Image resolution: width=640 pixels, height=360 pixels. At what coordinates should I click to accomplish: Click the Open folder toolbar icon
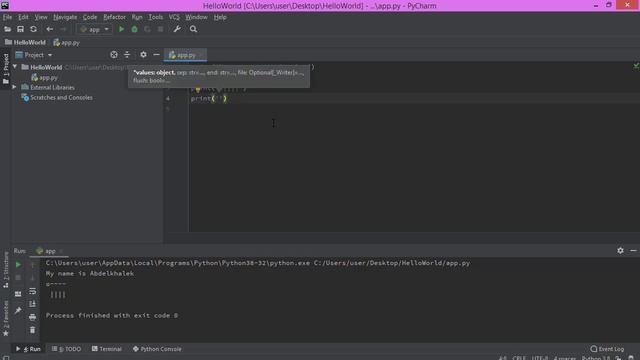(7, 29)
